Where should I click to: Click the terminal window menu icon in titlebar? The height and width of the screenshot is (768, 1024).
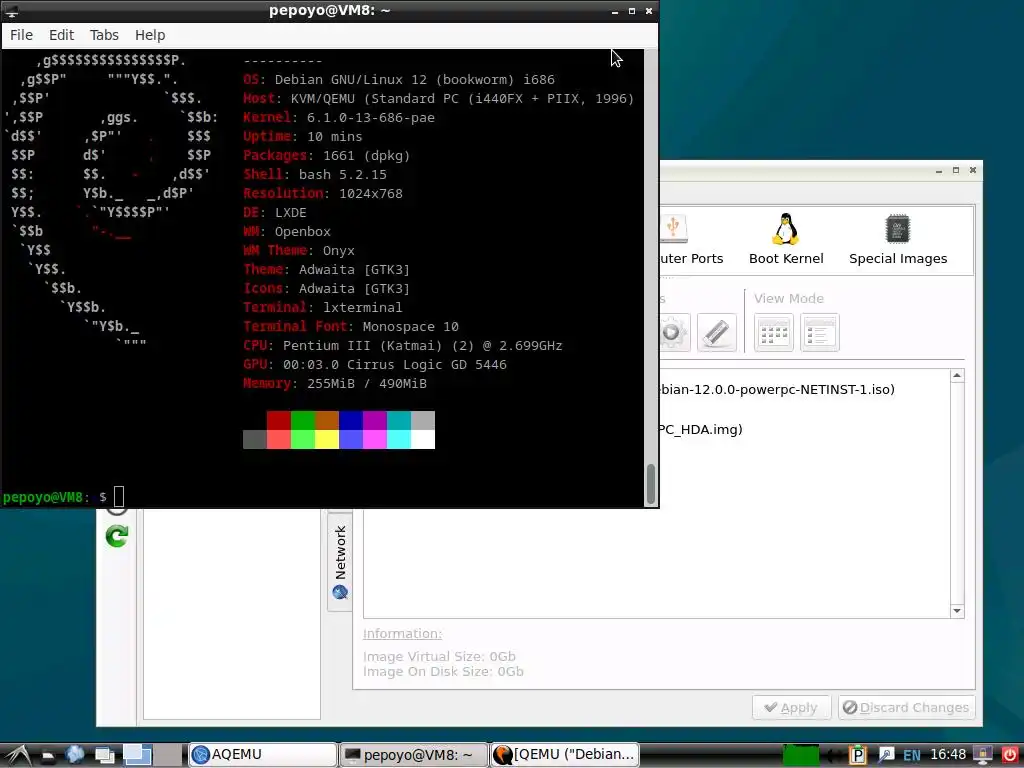[x=12, y=11]
